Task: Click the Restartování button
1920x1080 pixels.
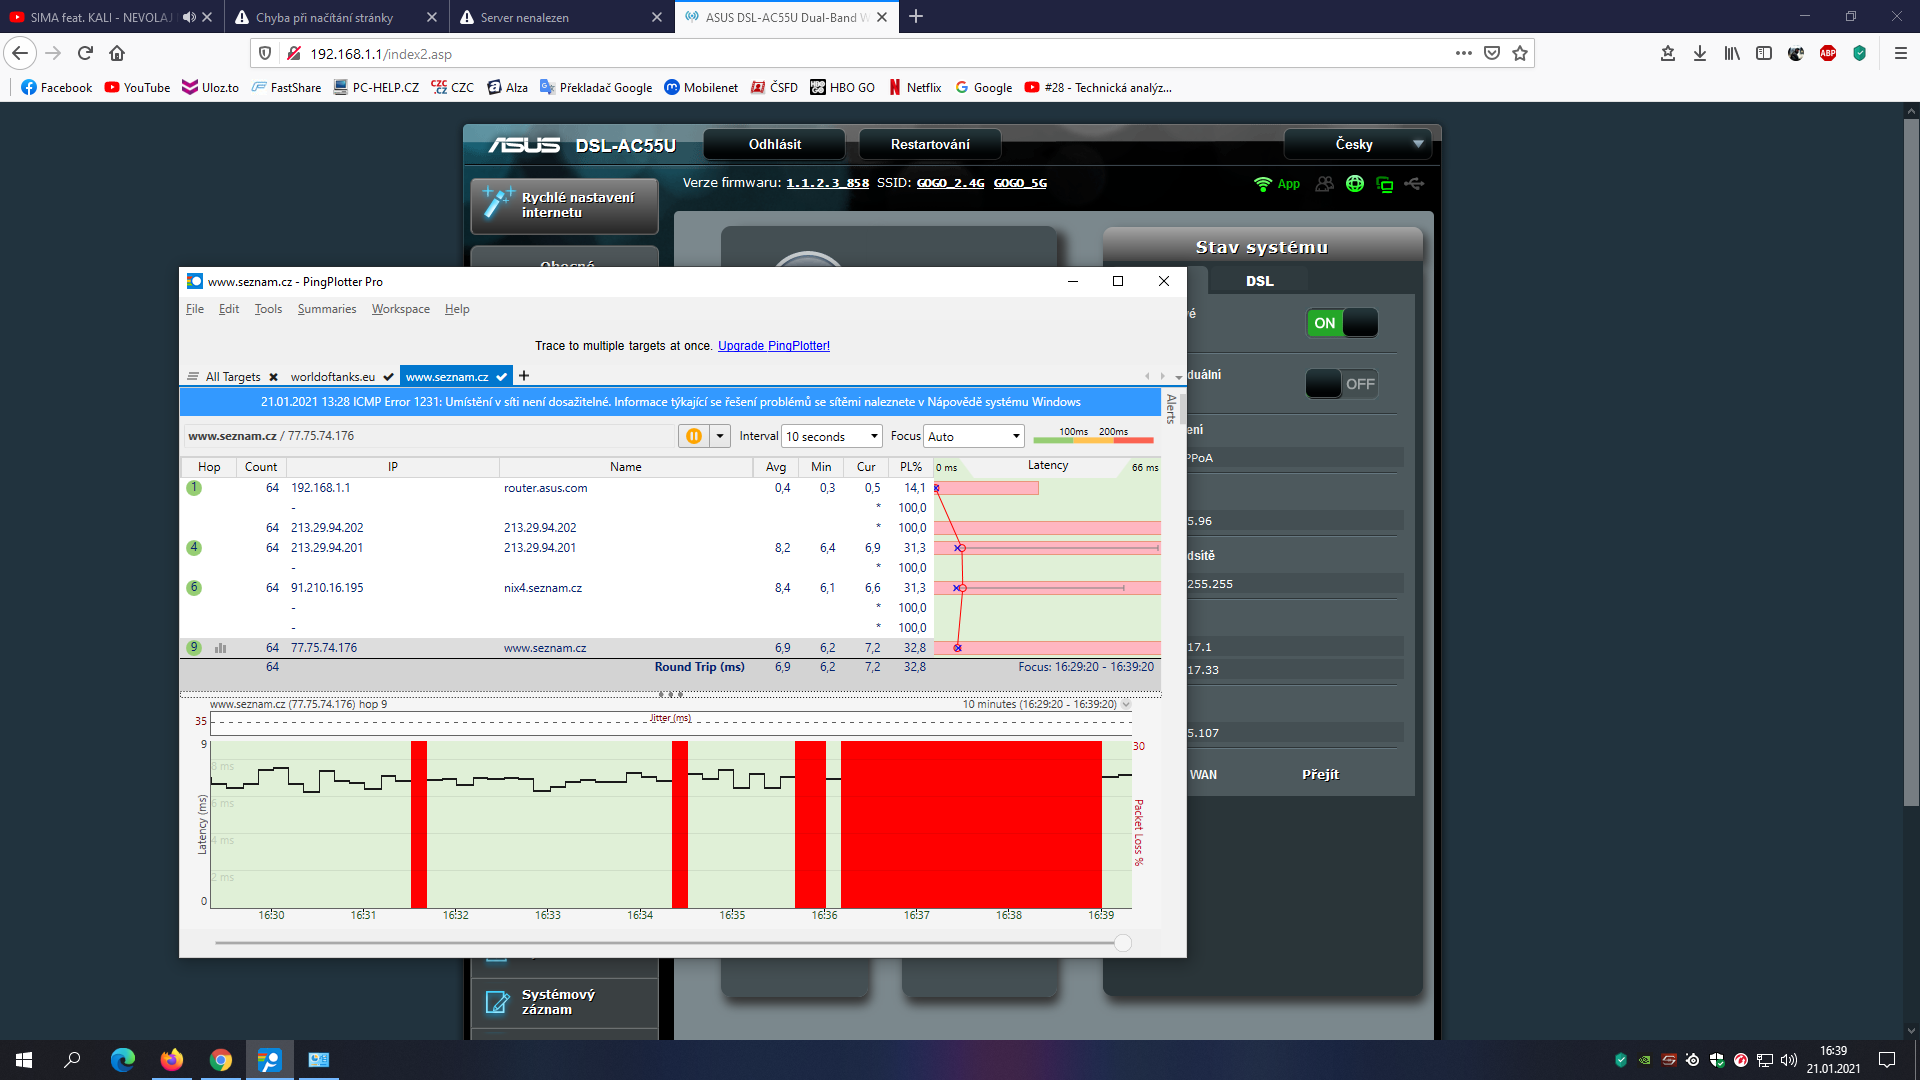Action: (930, 144)
